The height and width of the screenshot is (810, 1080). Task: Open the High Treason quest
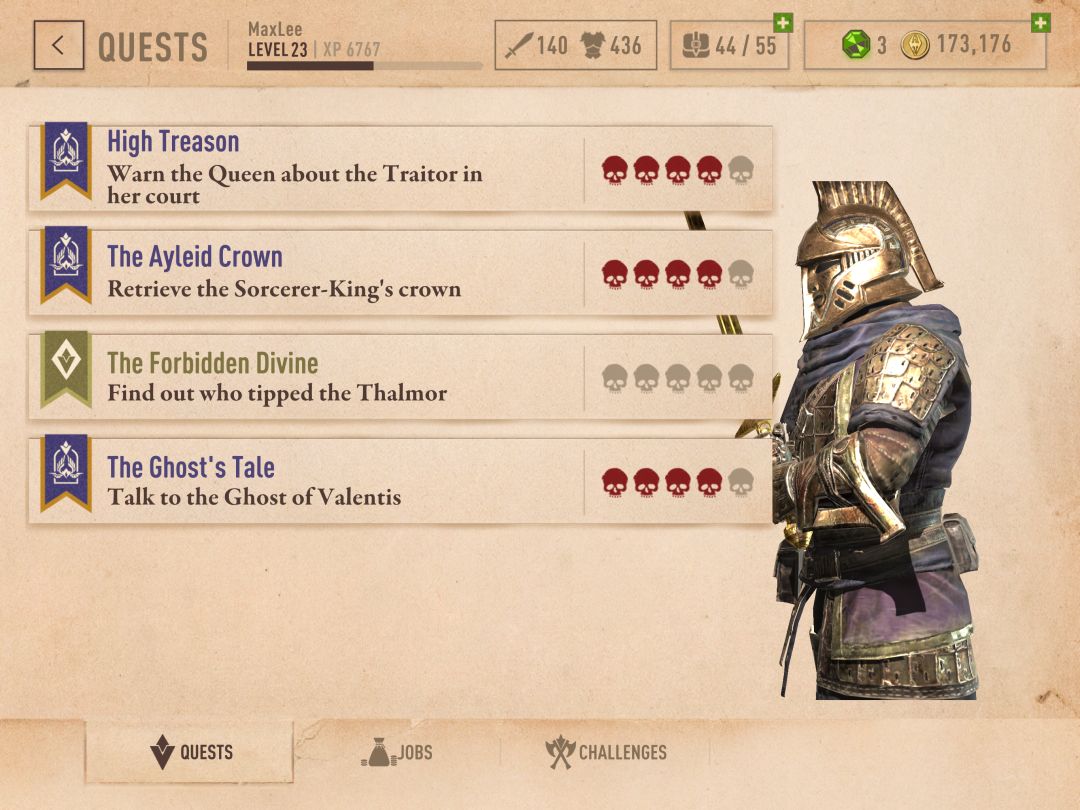[x=400, y=169]
